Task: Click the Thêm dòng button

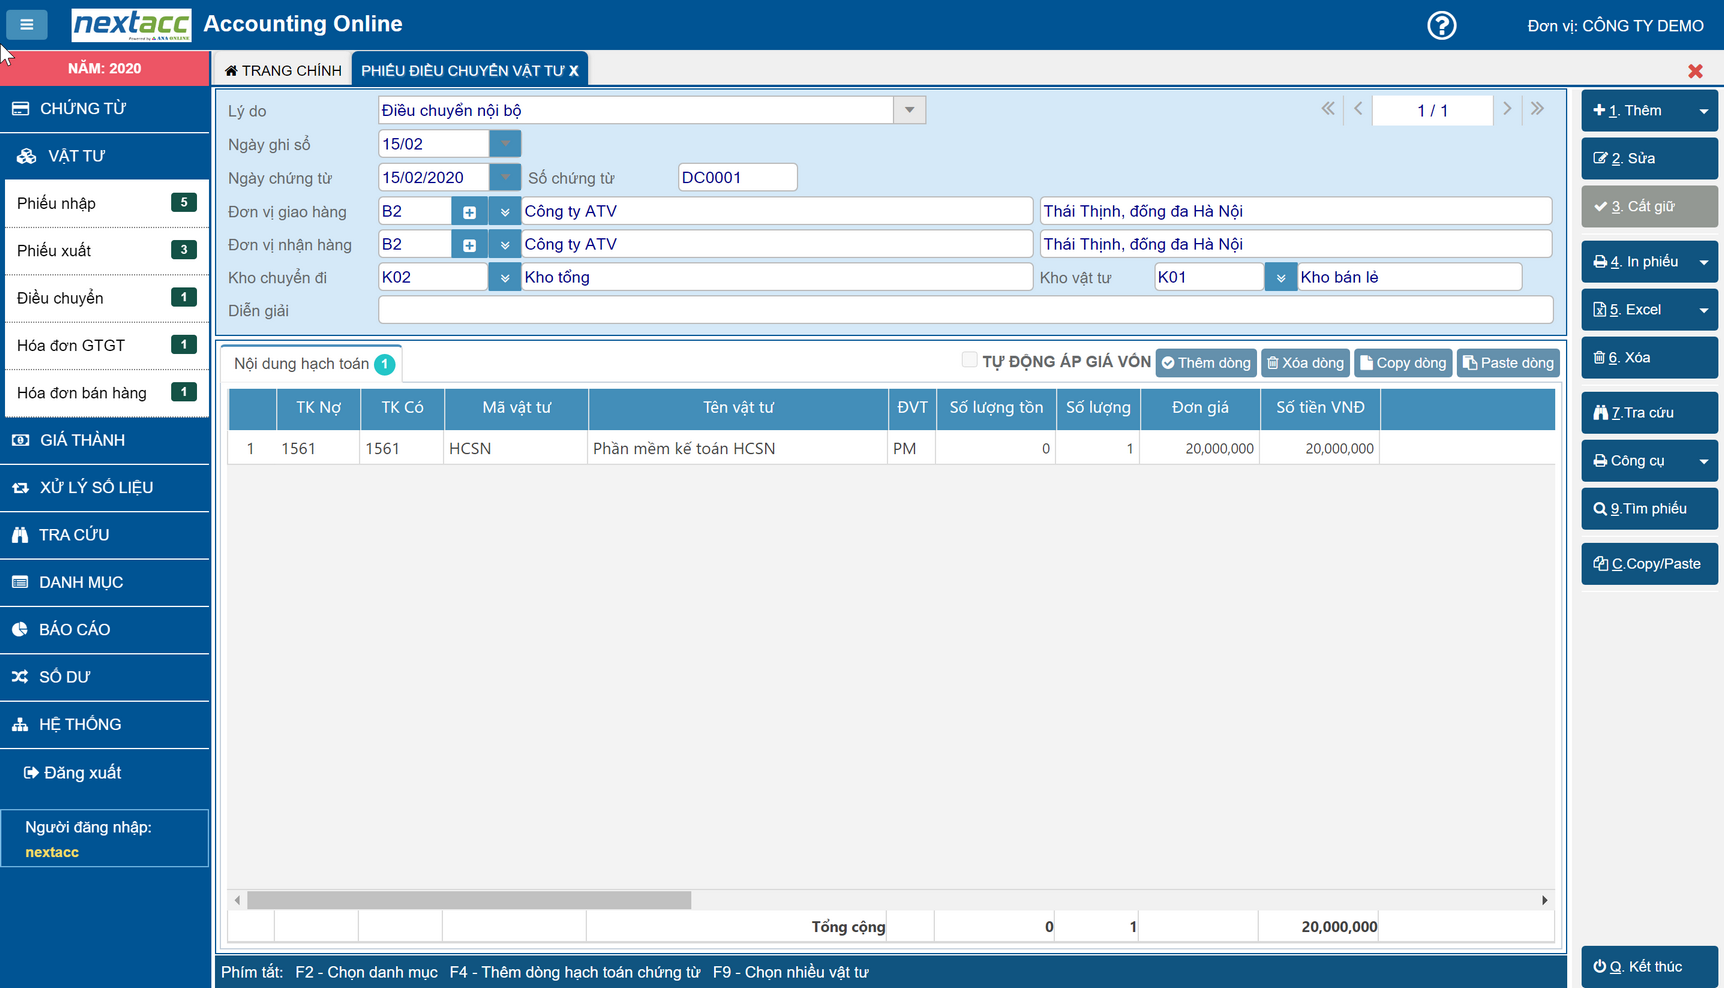Action: (1206, 363)
